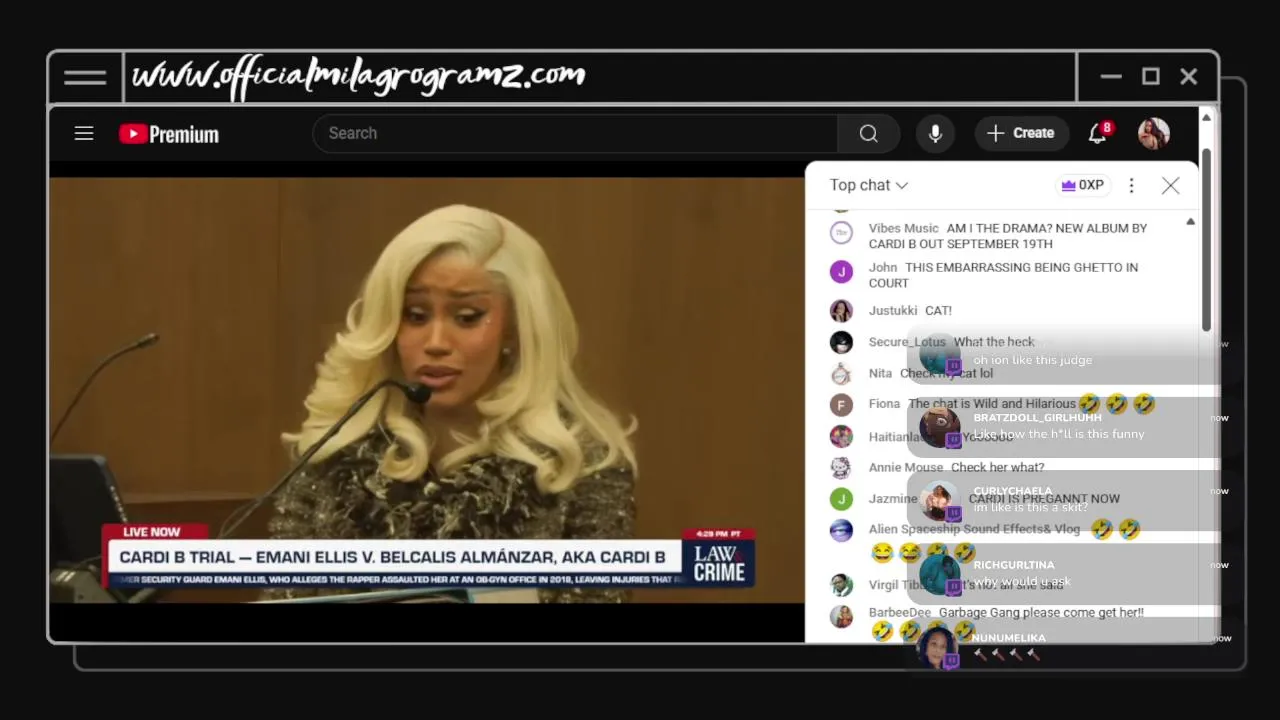The image size is (1280, 720).
Task: Click Jazmine's green J avatar
Action: point(841,498)
